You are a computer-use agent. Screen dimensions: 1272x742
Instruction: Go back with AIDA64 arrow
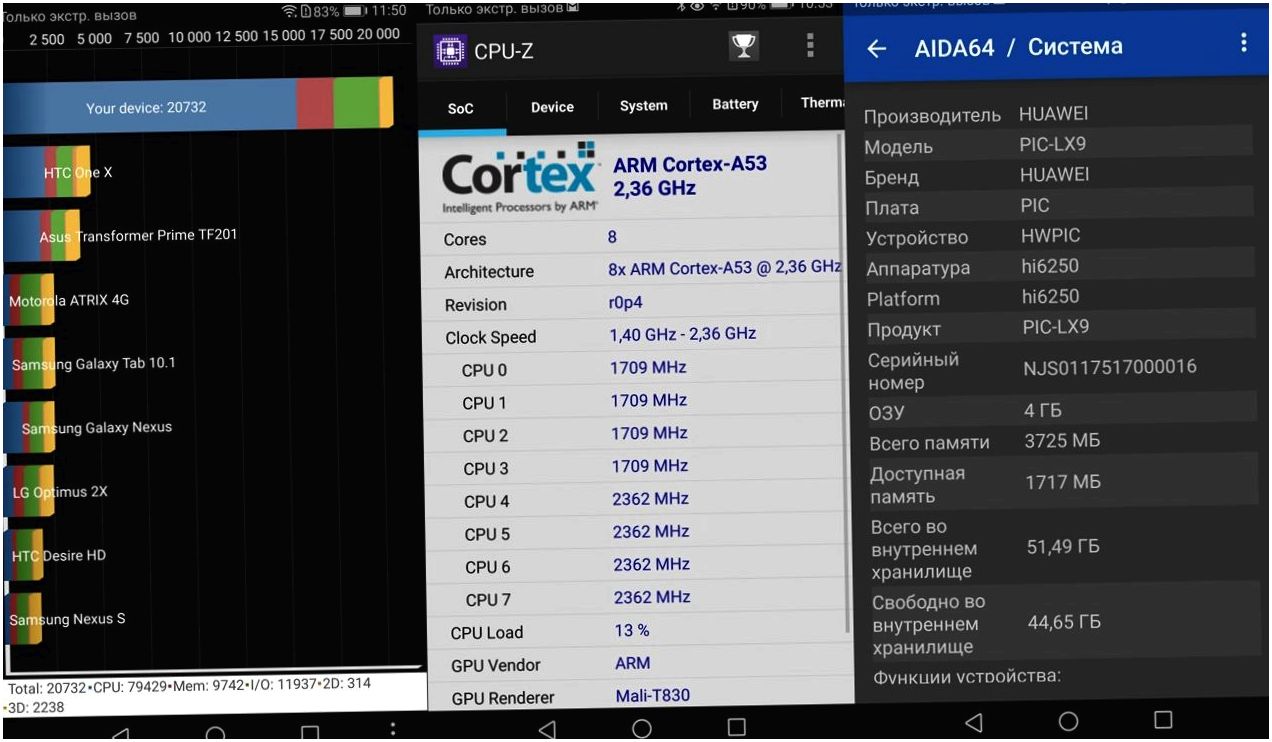coord(877,48)
